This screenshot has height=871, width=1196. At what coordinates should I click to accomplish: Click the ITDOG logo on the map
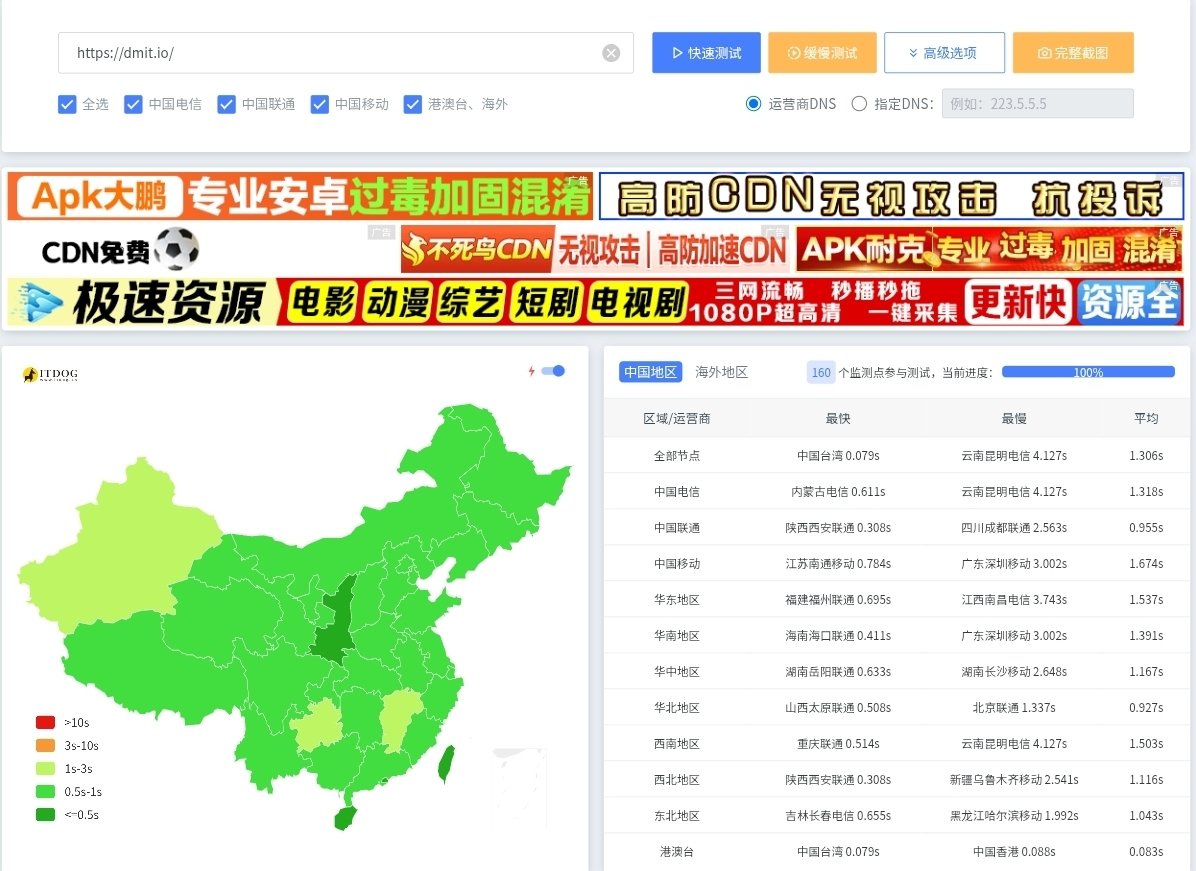tap(50, 374)
